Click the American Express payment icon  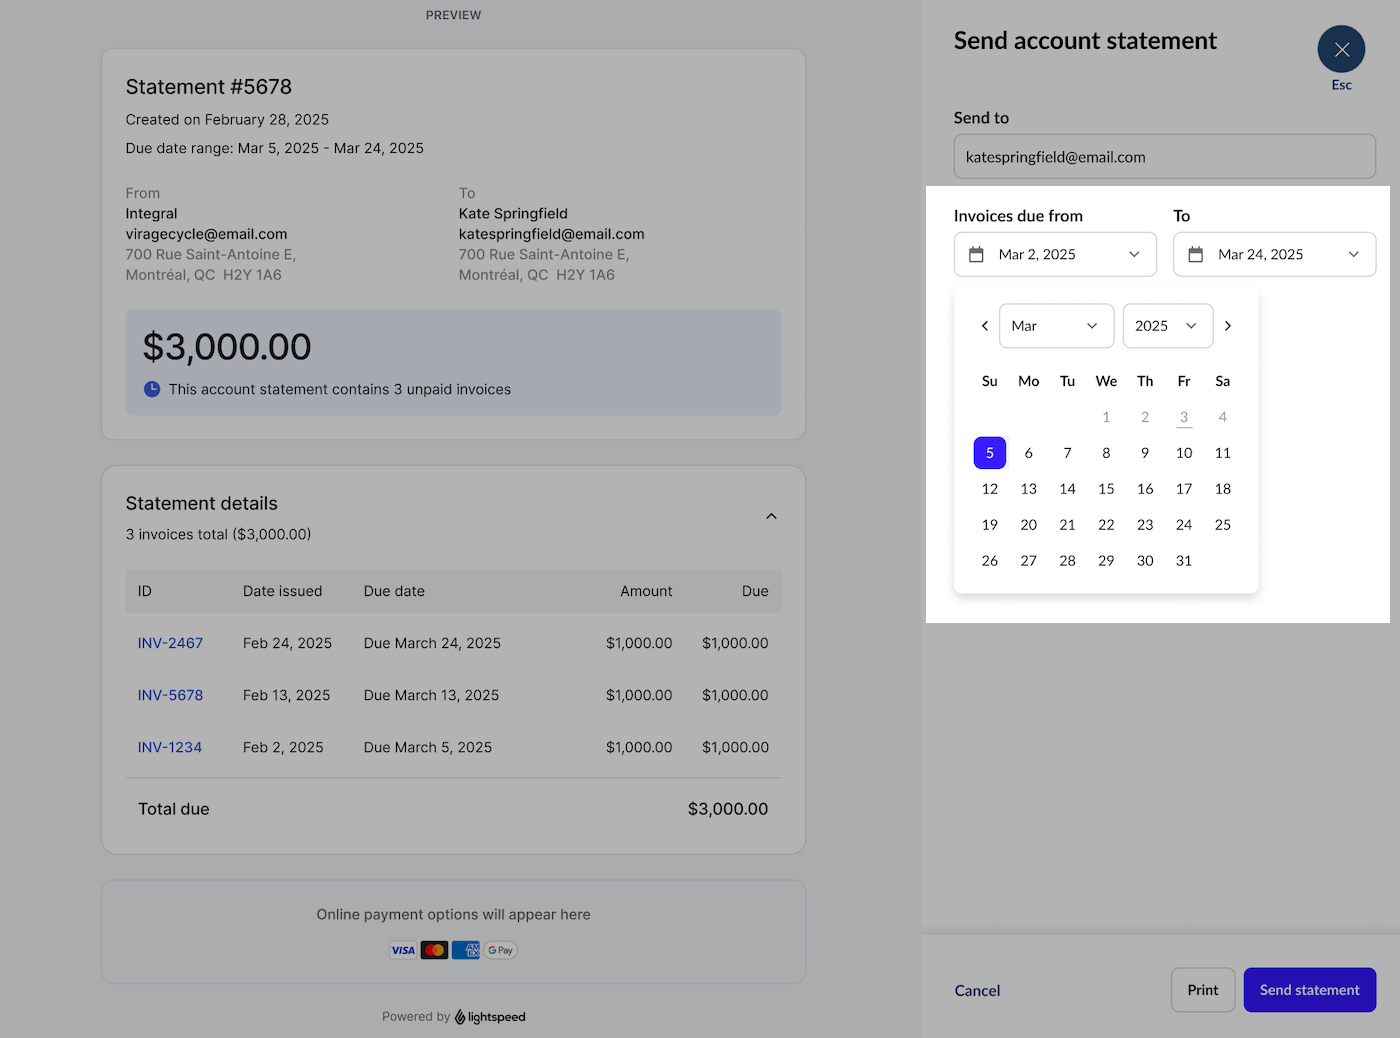[x=466, y=950]
